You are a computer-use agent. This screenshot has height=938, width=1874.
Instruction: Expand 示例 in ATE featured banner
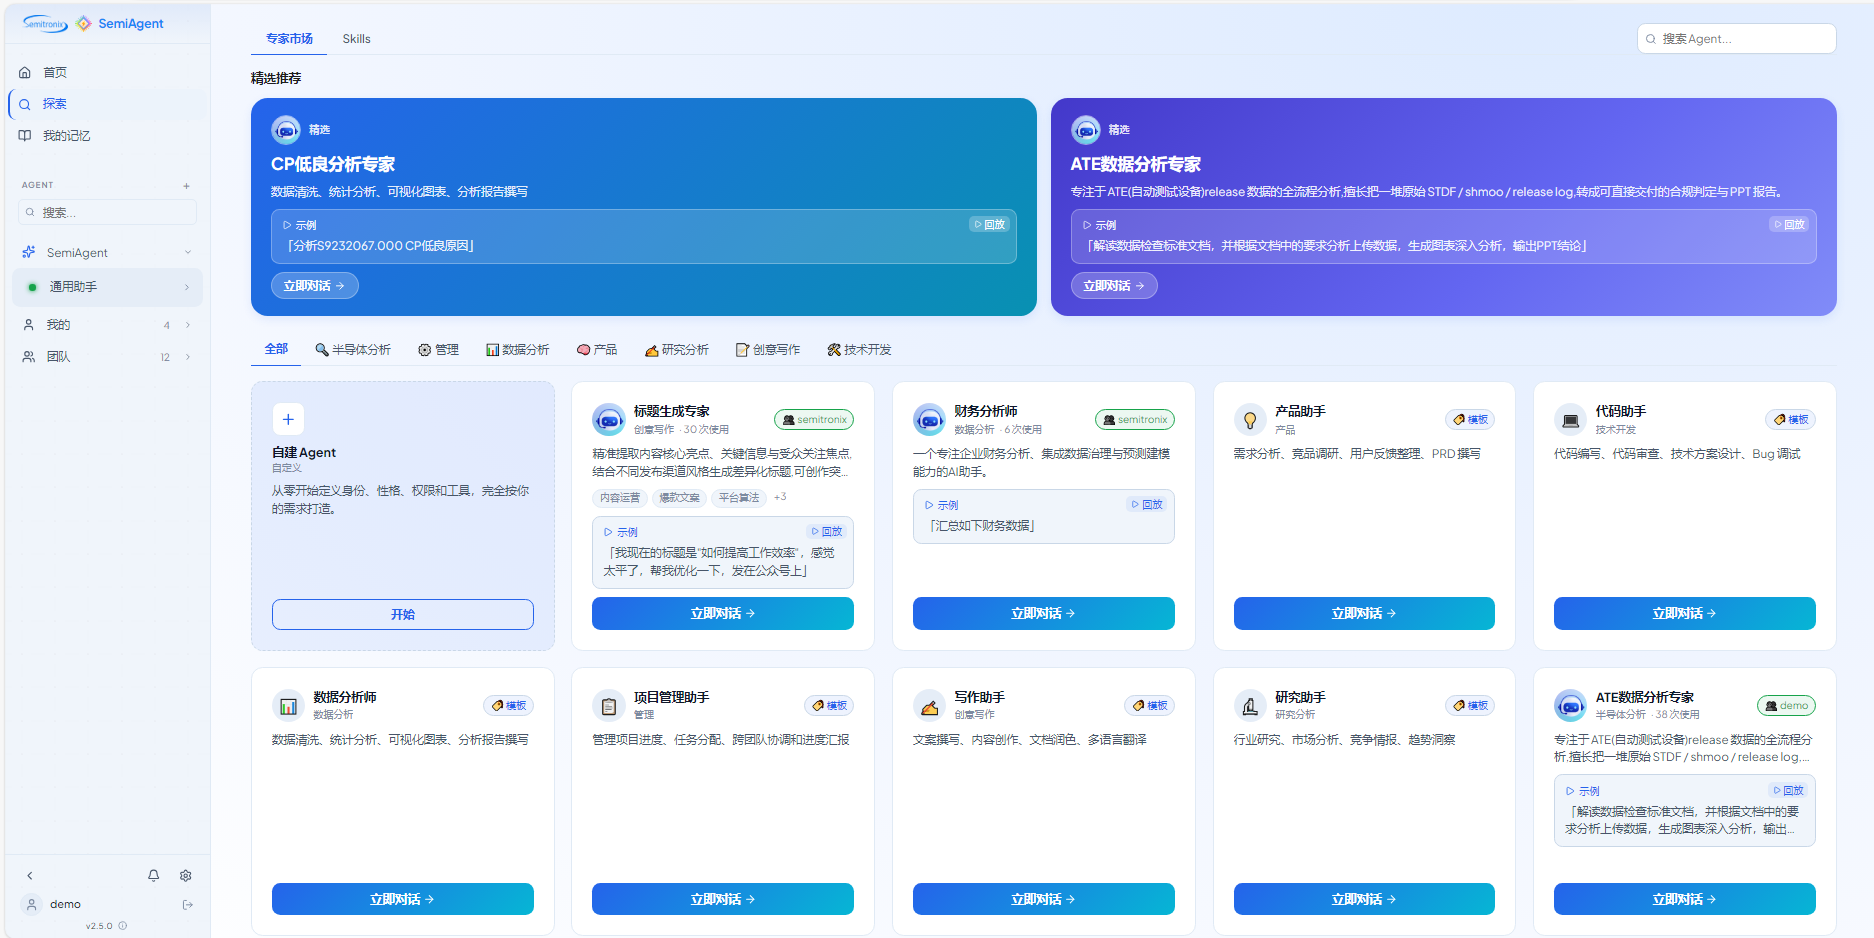click(x=1099, y=225)
